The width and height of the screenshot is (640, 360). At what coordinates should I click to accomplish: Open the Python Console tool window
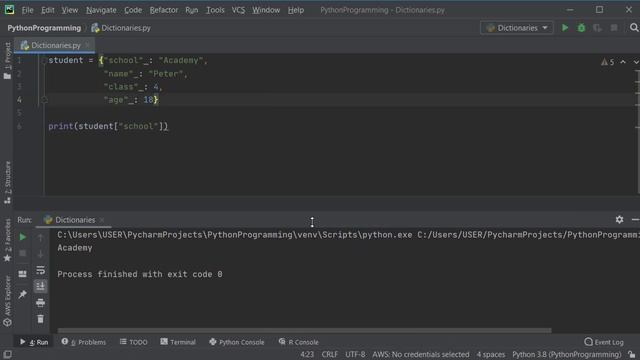[x=237, y=342]
